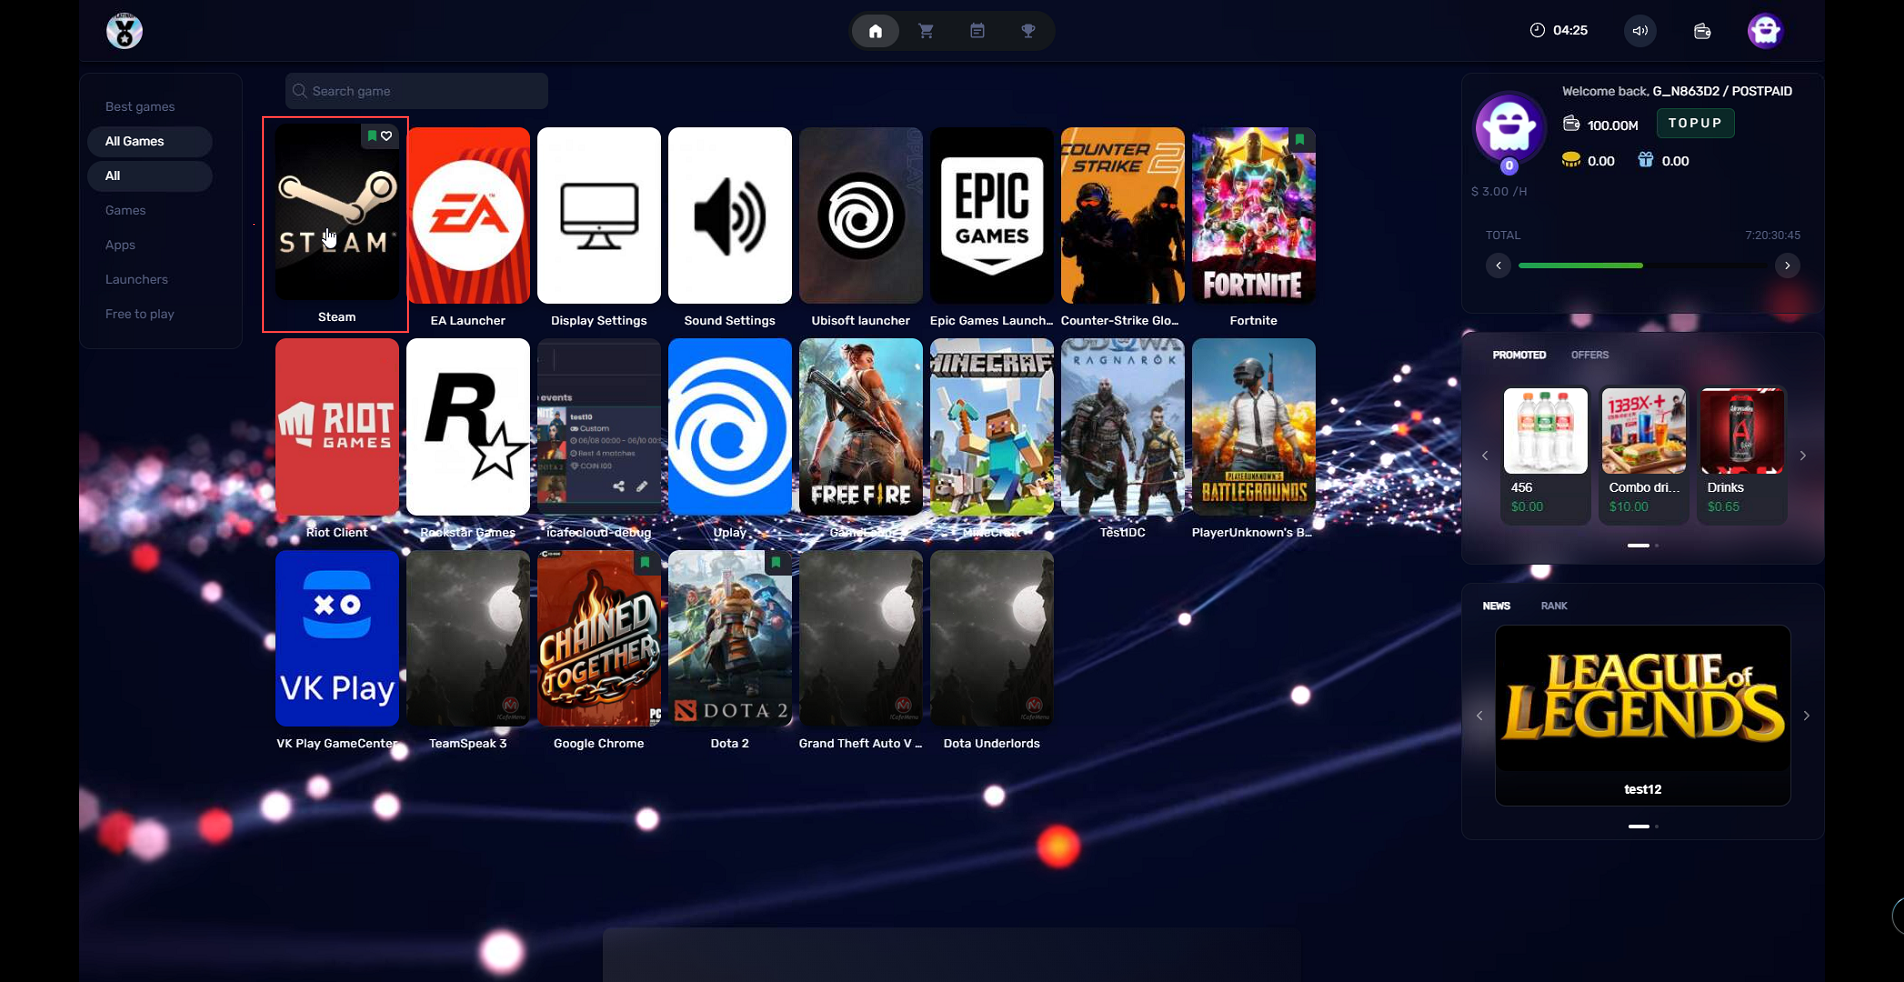Screen dimensions: 1904x982
Task: Toggle the bookmark flag on Fortnite tile
Action: click(1300, 140)
